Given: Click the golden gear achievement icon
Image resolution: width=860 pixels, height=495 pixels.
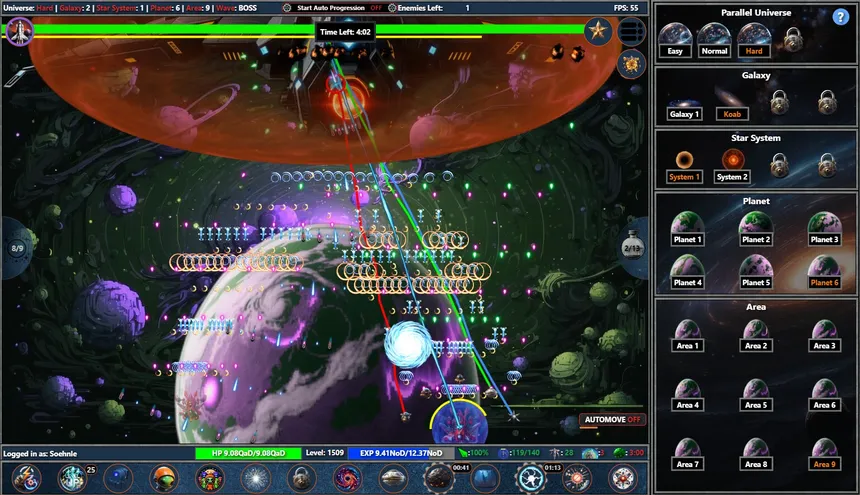Looking at the screenshot, I should click(631, 64).
